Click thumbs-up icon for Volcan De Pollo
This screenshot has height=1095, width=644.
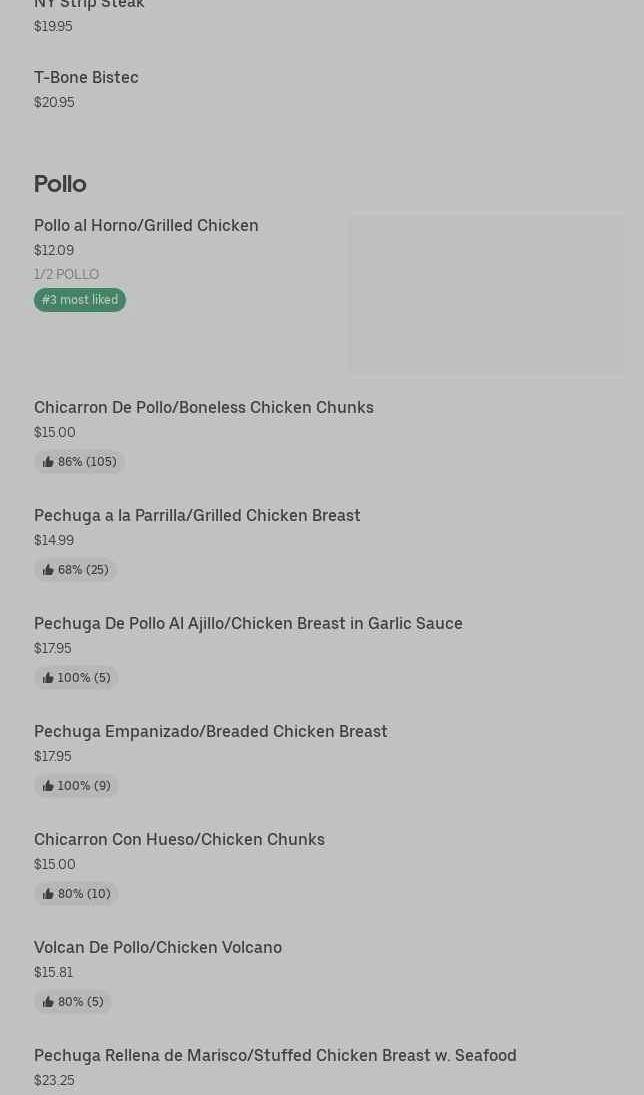pos(48,1002)
